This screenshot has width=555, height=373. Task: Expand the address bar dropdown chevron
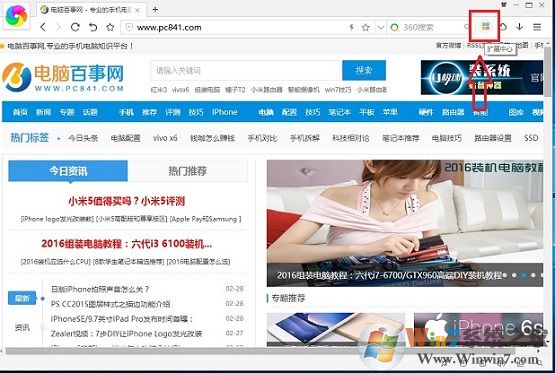tap(381, 27)
